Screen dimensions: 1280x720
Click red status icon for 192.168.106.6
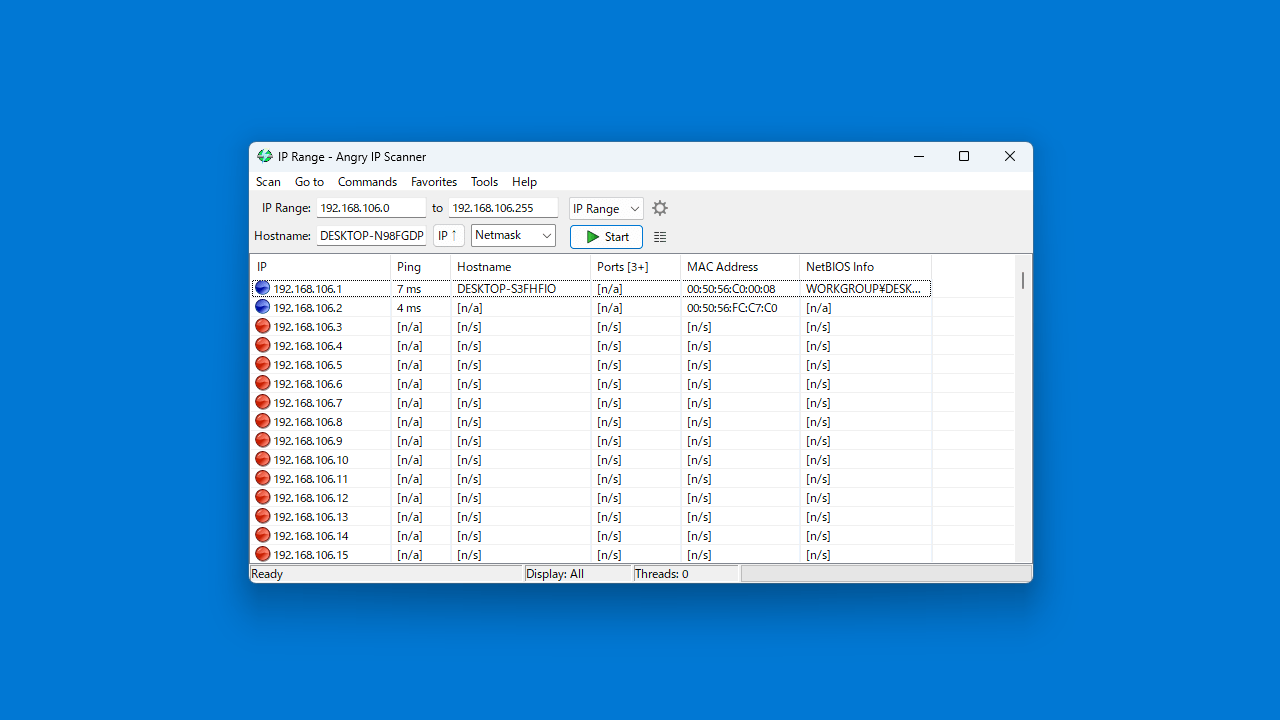[x=263, y=383]
